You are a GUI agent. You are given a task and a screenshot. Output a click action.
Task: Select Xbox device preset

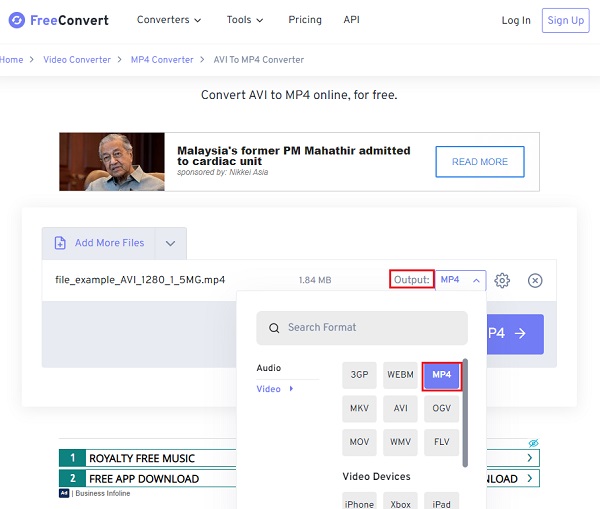(400, 502)
